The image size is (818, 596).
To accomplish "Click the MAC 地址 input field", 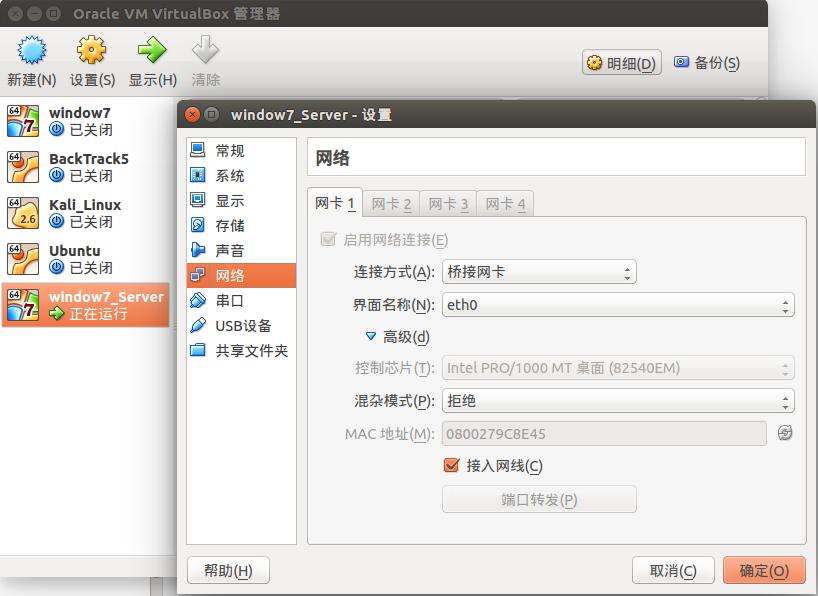I will (x=604, y=434).
